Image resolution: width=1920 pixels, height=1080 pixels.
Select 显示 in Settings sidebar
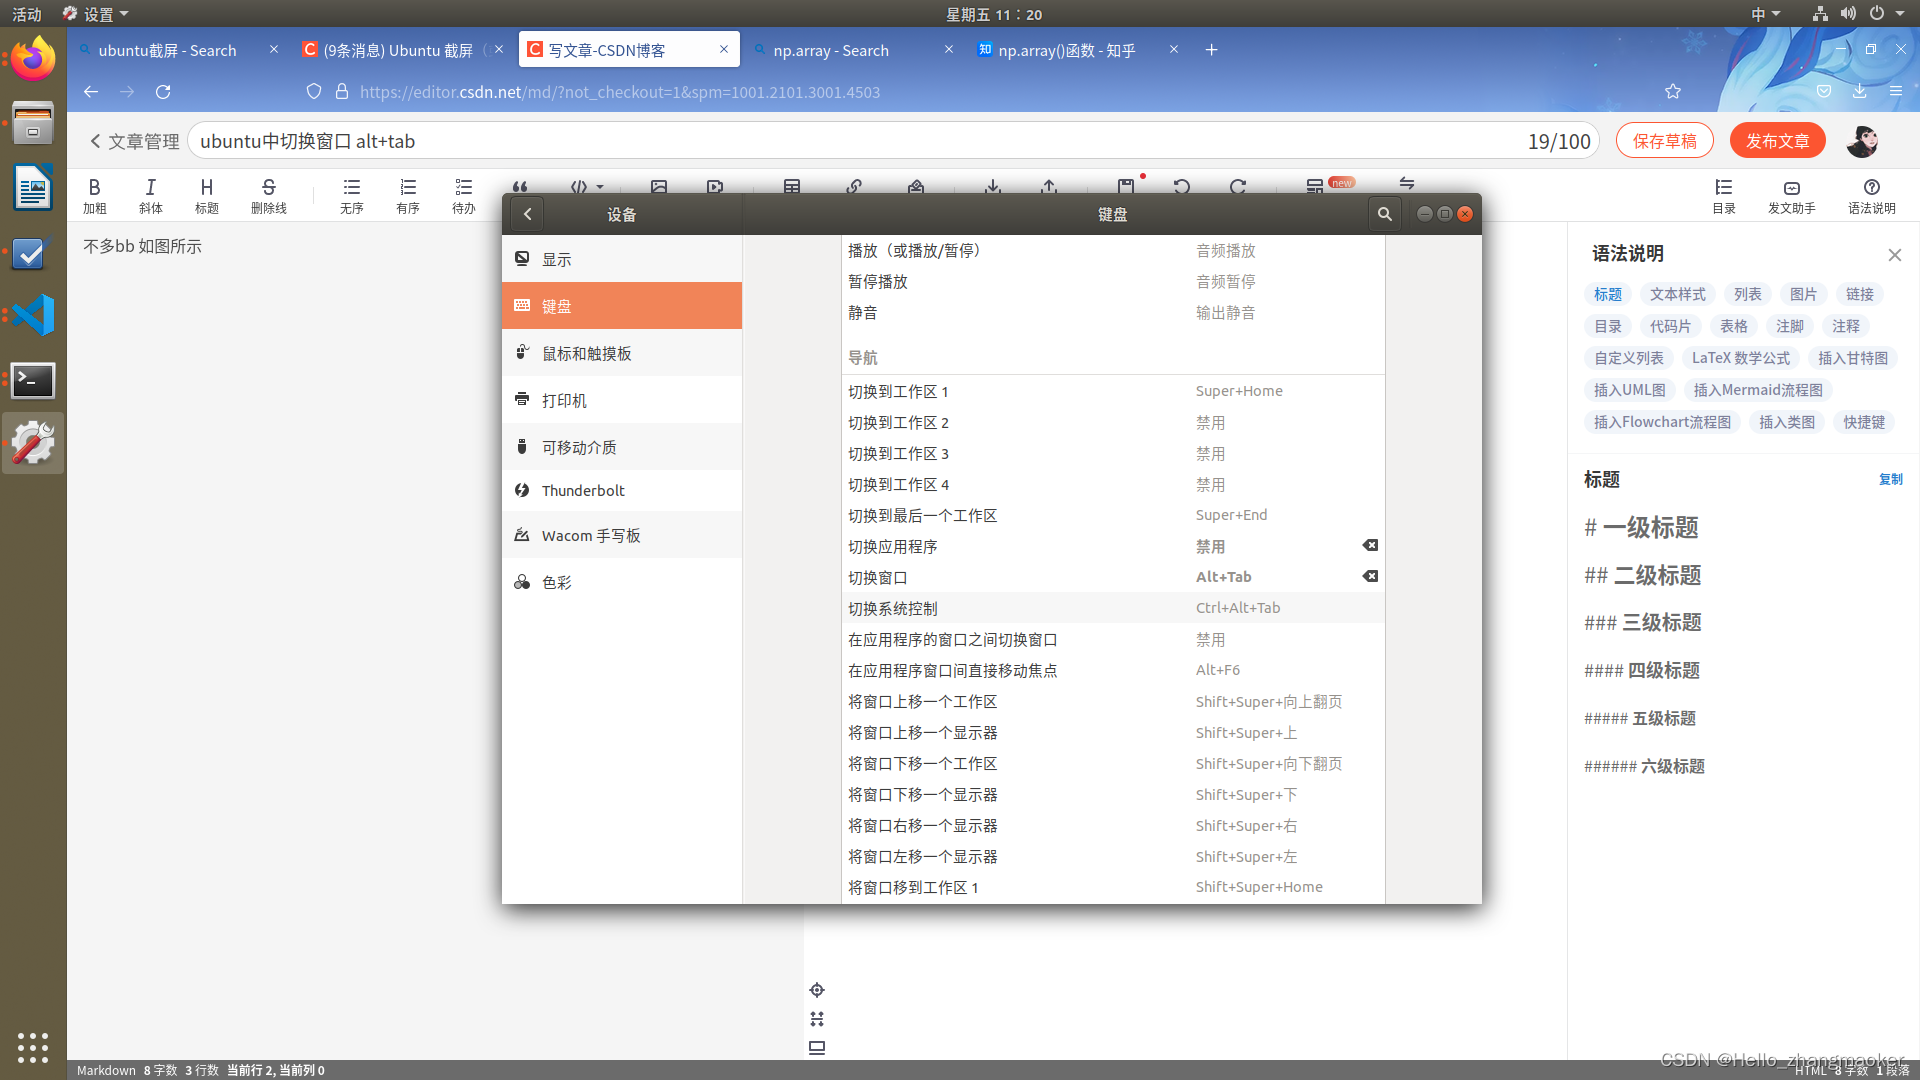(x=622, y=259)
